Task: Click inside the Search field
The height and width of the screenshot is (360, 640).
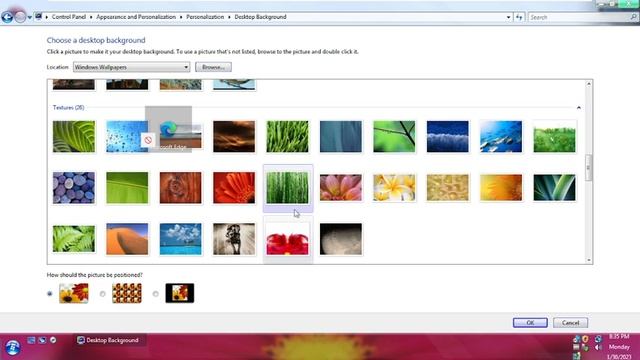Action: tap(579, 17)
